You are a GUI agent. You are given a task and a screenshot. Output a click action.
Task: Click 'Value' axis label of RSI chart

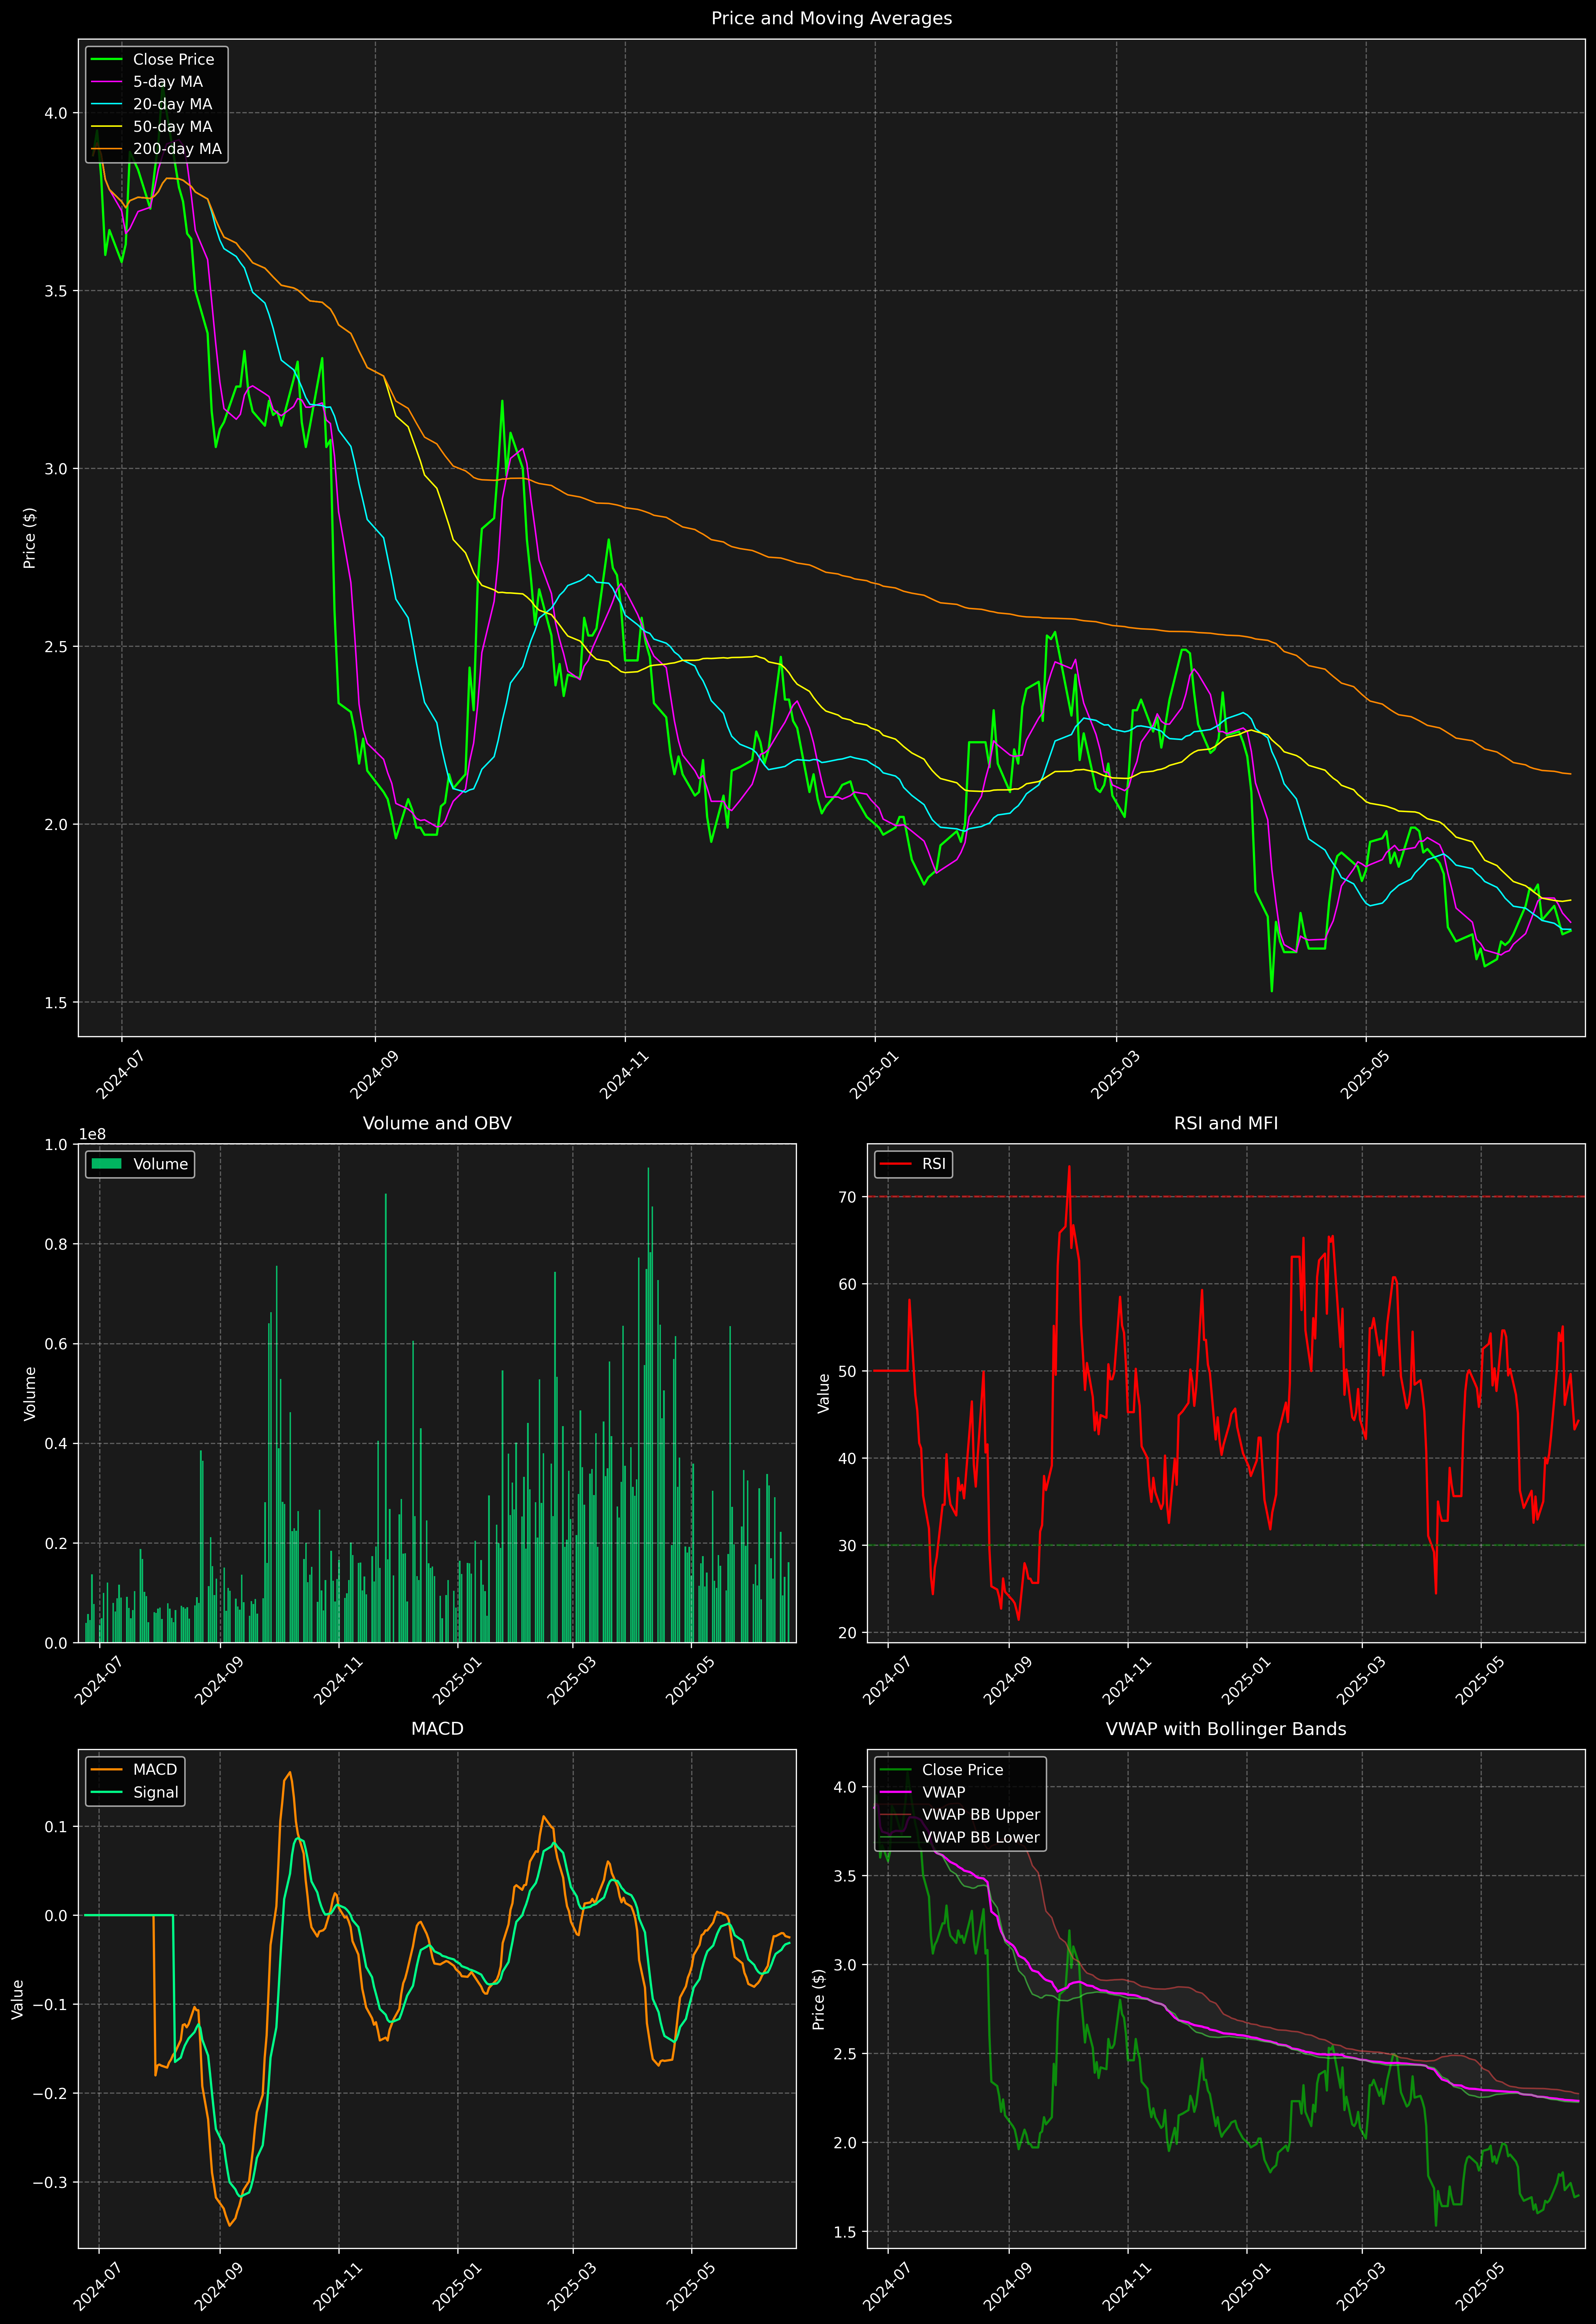click(824, 1393)
